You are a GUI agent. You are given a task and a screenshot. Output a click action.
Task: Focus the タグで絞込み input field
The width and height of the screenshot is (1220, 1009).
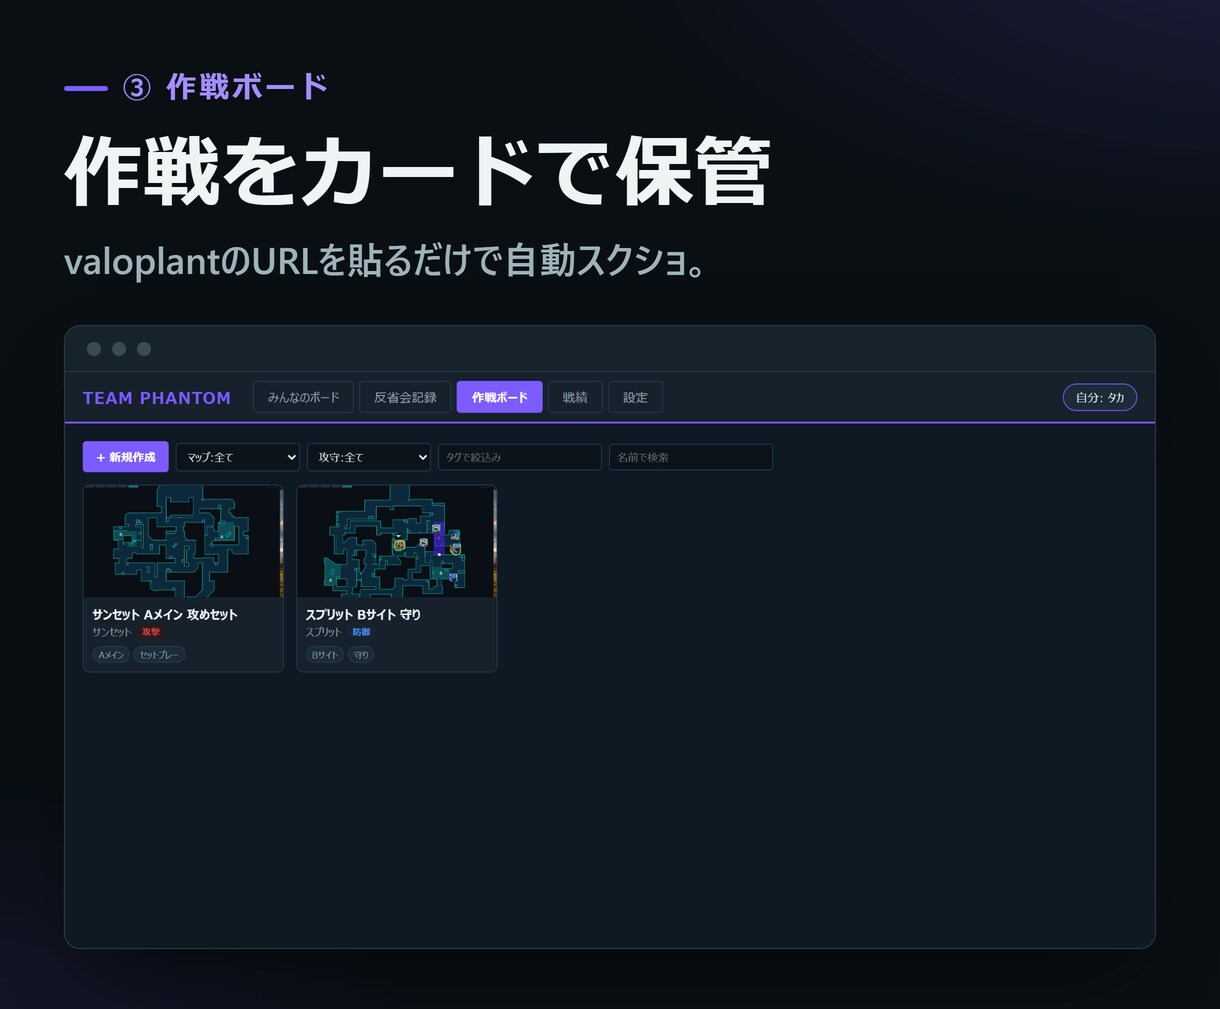[x=520, y=457]
